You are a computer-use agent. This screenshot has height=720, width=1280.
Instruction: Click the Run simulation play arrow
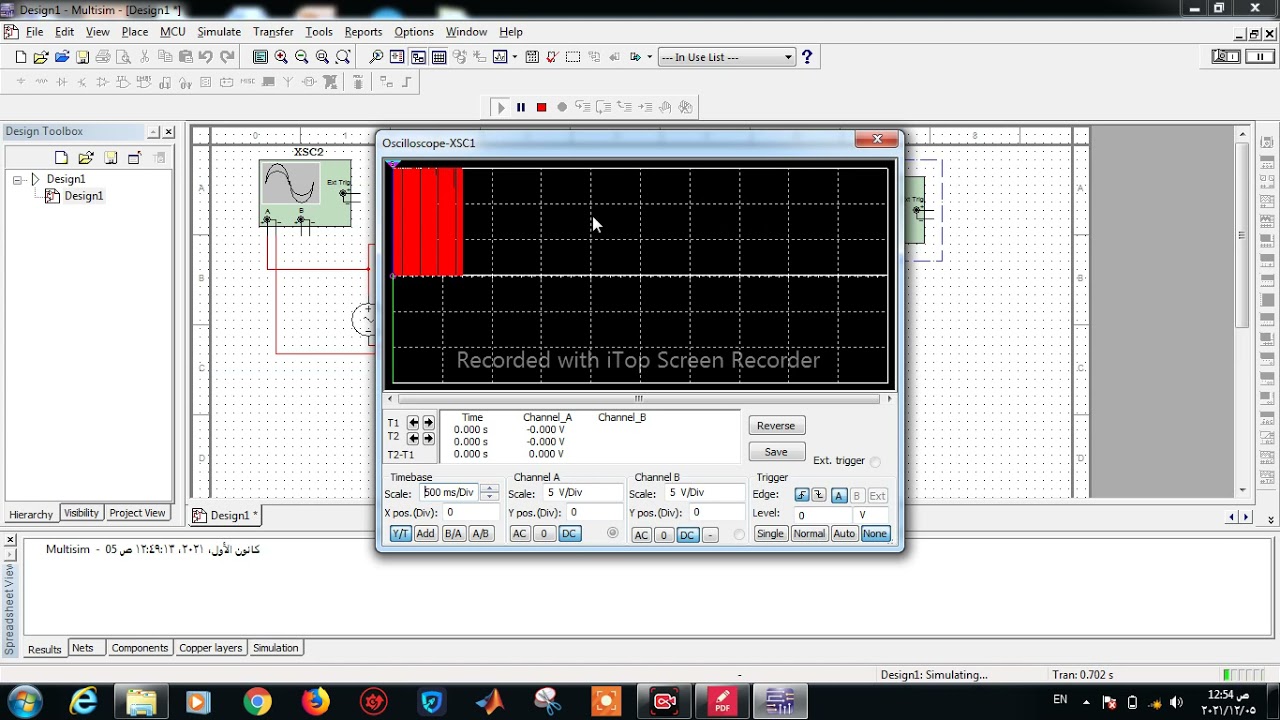click(x=501, y=107)
